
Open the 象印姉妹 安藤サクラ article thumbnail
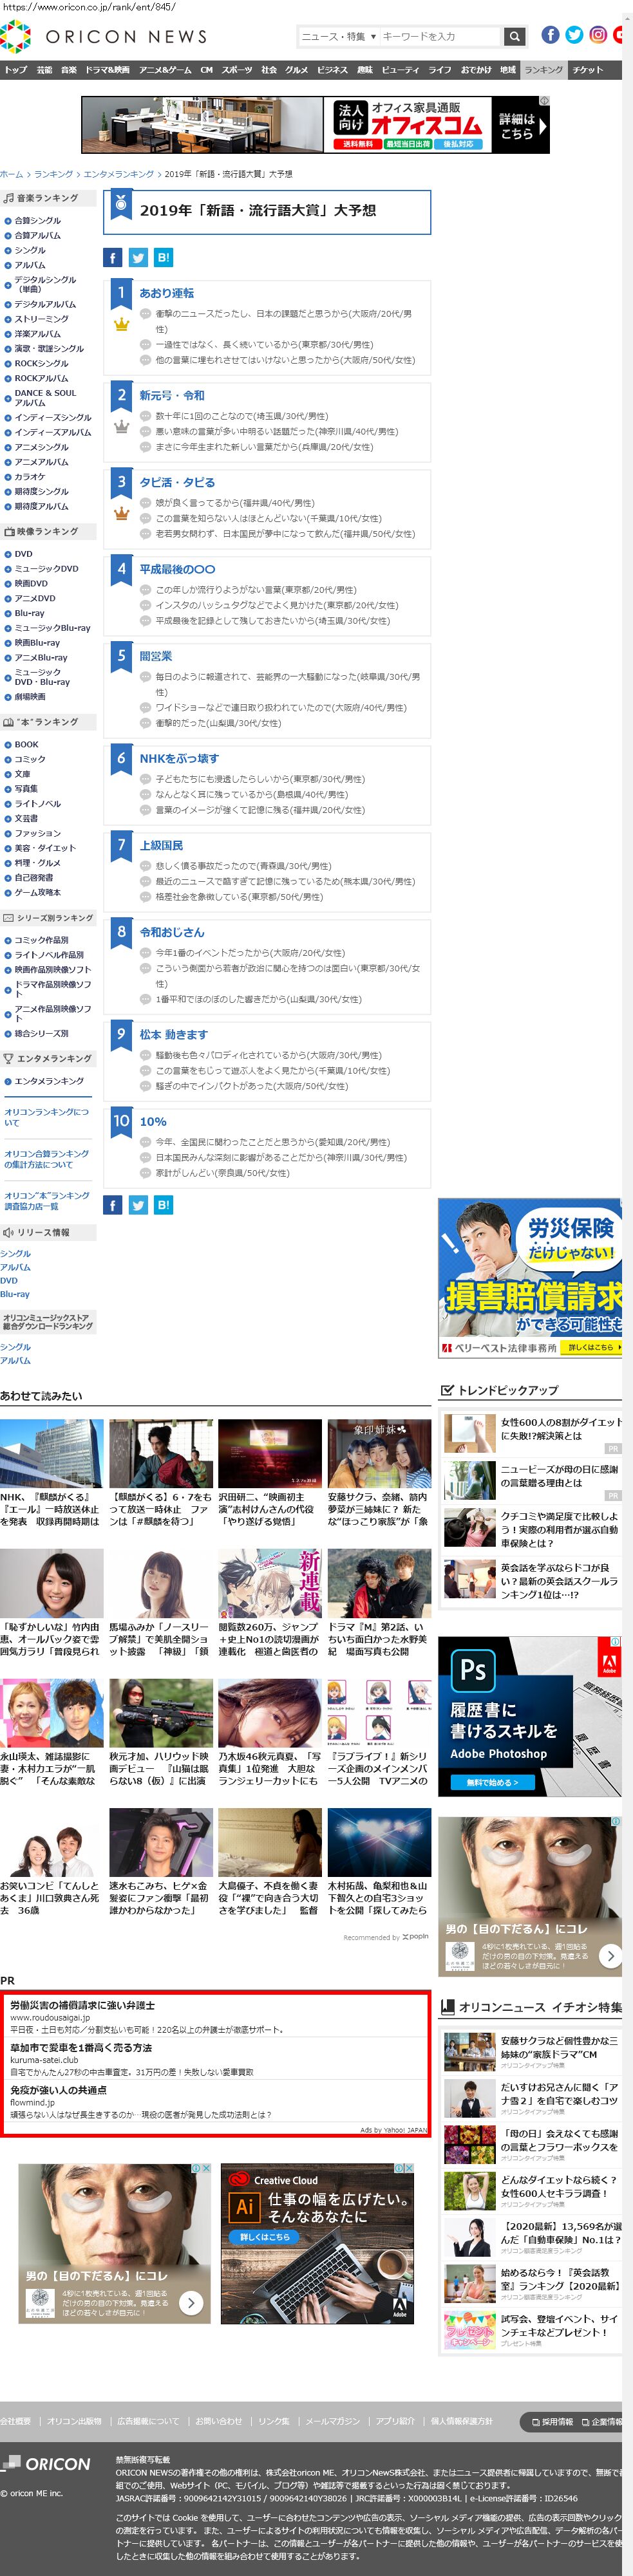379,1453
